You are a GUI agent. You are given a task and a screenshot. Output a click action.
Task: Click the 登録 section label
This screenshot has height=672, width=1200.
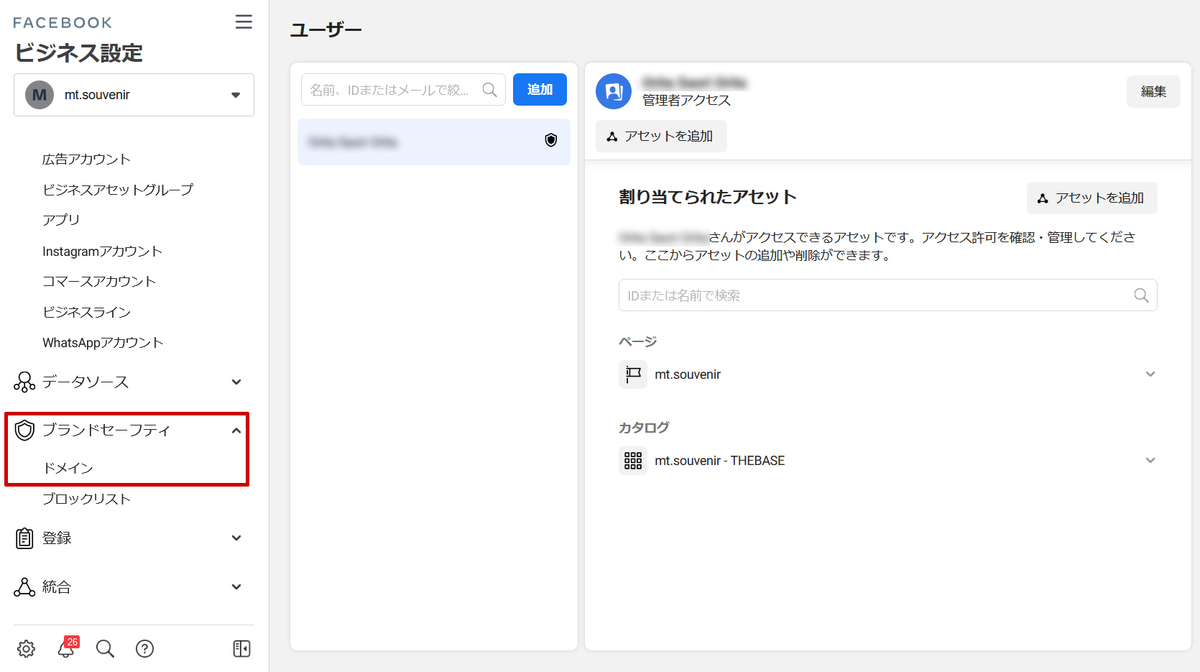click(x=57, y=538)
